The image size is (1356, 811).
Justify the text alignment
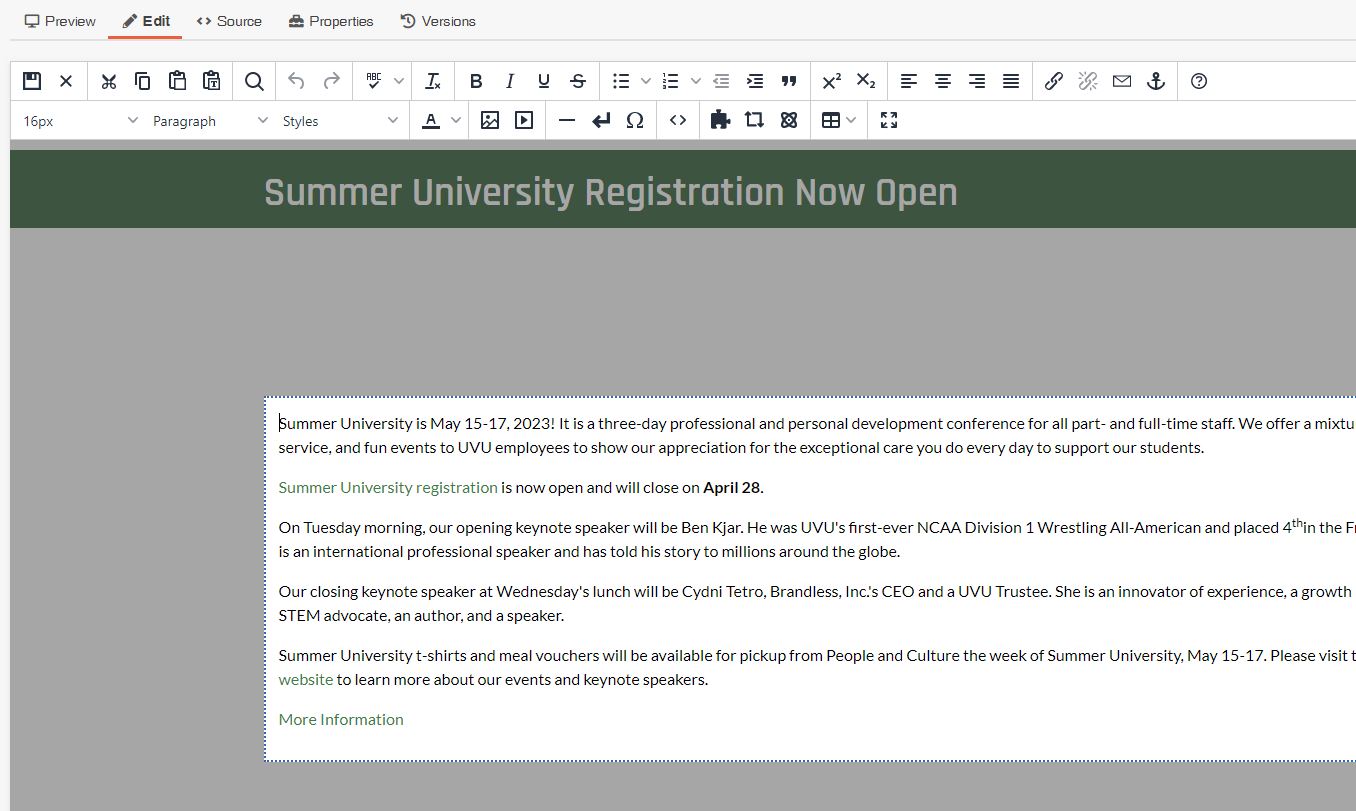pyautogui.click(x=1011, y=81)
